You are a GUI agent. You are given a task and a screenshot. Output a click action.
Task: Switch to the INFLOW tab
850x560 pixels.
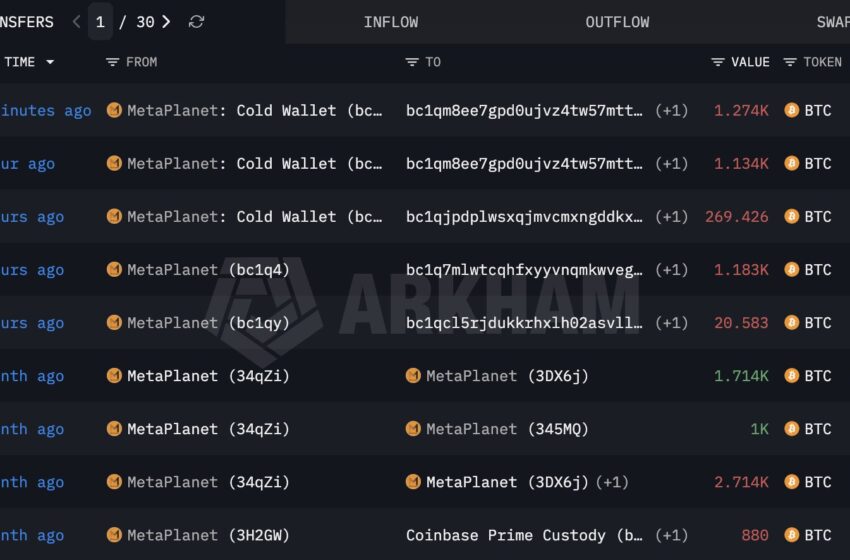(x=390, y=22)
